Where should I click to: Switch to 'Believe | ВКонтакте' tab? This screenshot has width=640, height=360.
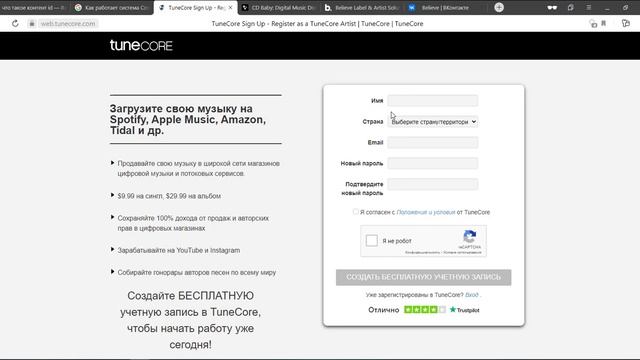[x=445, y=8]
